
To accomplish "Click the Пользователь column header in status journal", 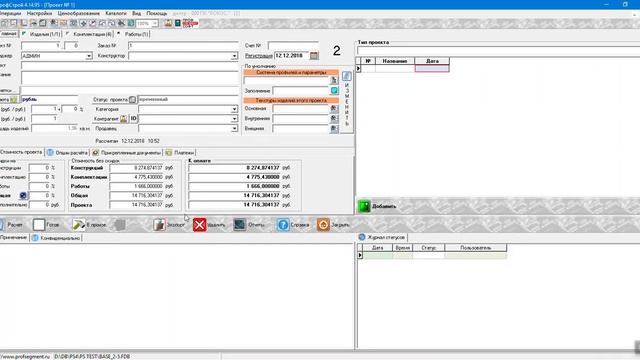I will point(476,248).
